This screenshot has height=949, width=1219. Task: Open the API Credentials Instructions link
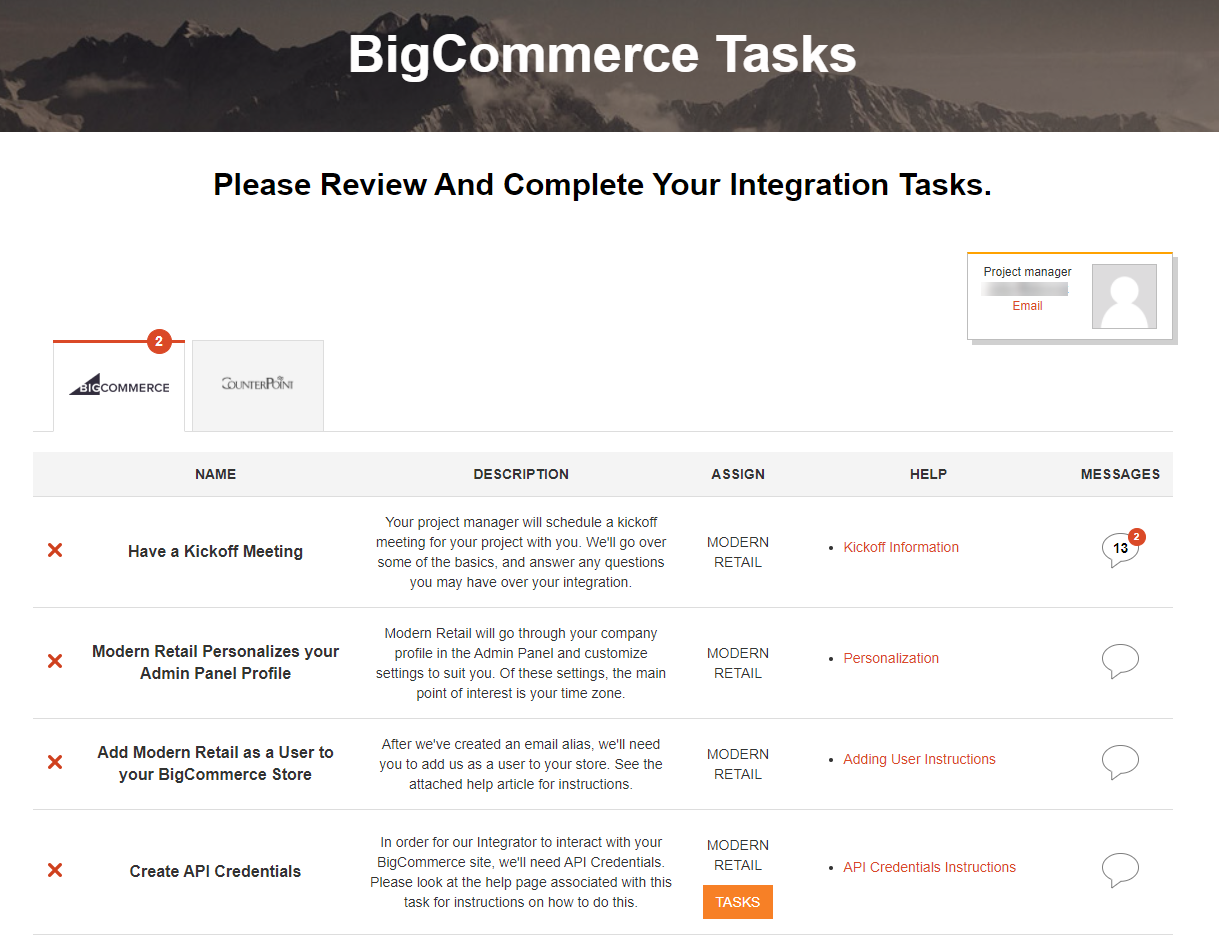tap(929, 867)
